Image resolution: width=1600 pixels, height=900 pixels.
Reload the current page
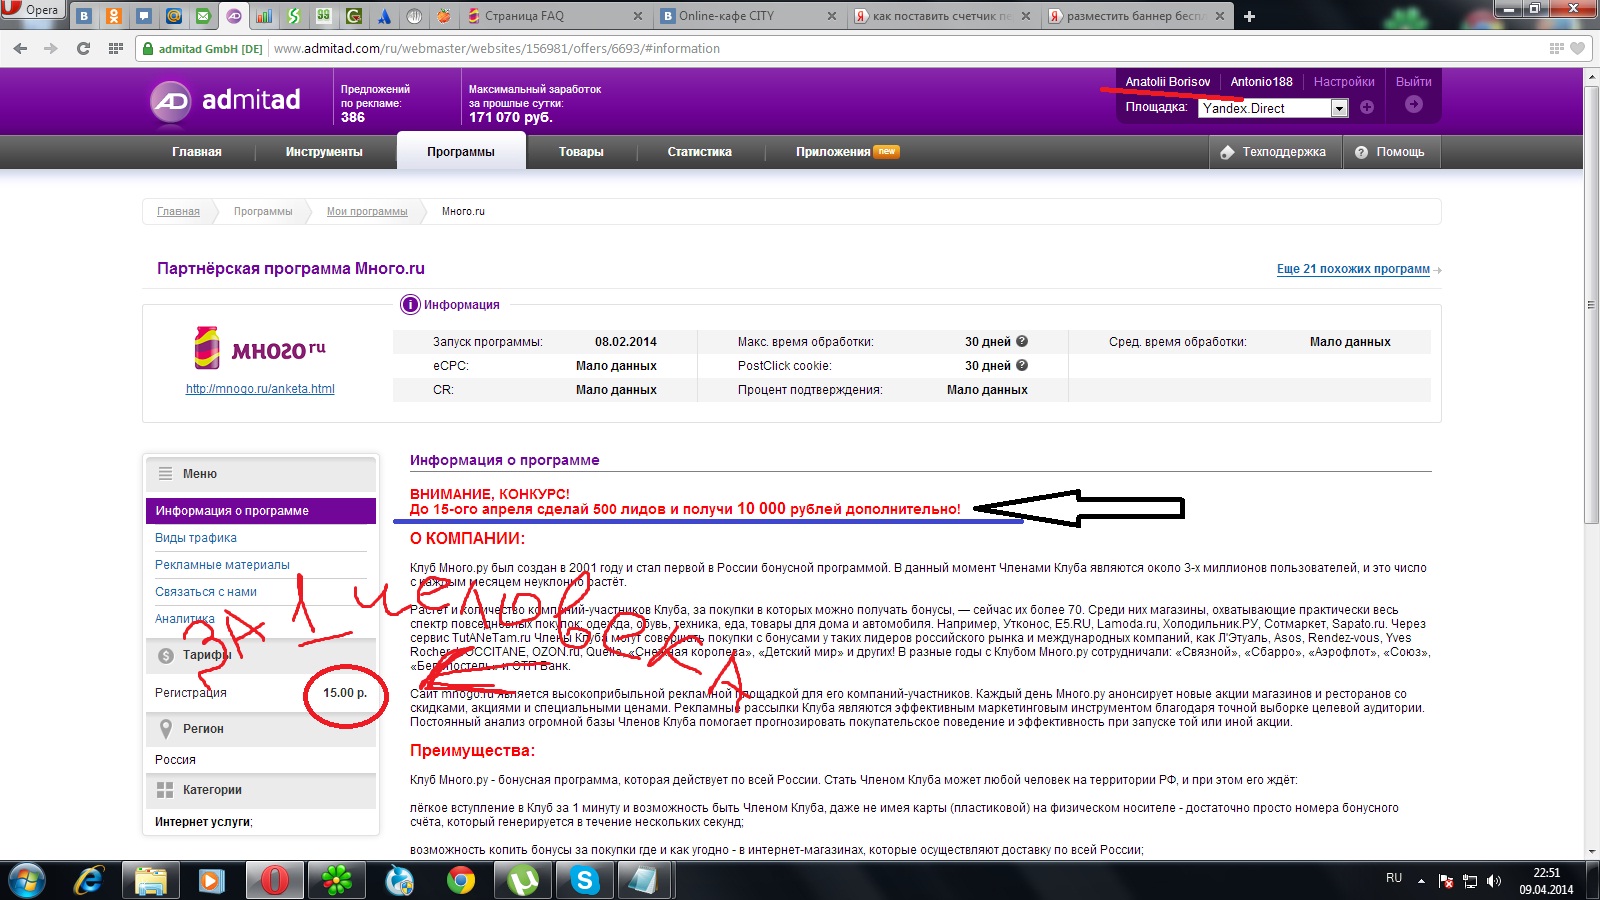pyautogui.click(x=83, y=48)
